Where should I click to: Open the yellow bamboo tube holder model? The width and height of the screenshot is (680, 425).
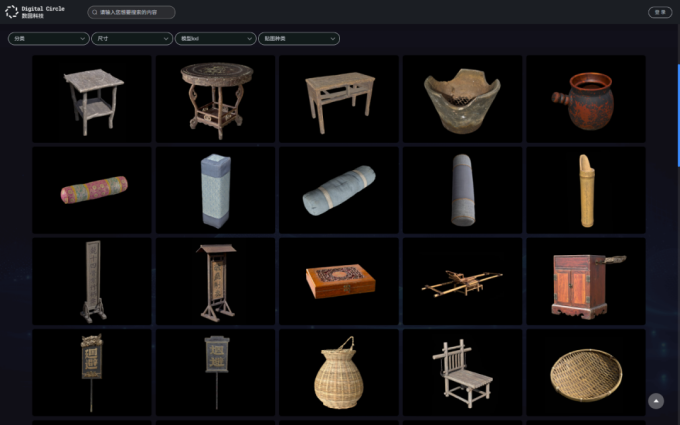[x=586, y=190]
